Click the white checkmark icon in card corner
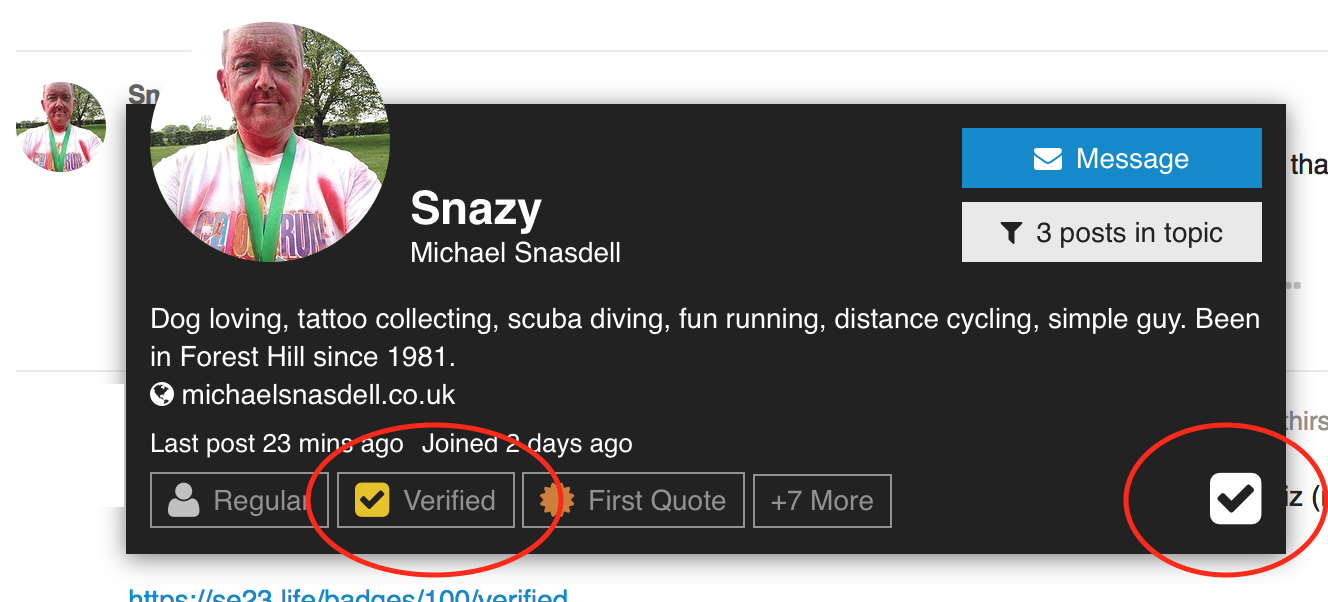 (x=1235, y=498)
